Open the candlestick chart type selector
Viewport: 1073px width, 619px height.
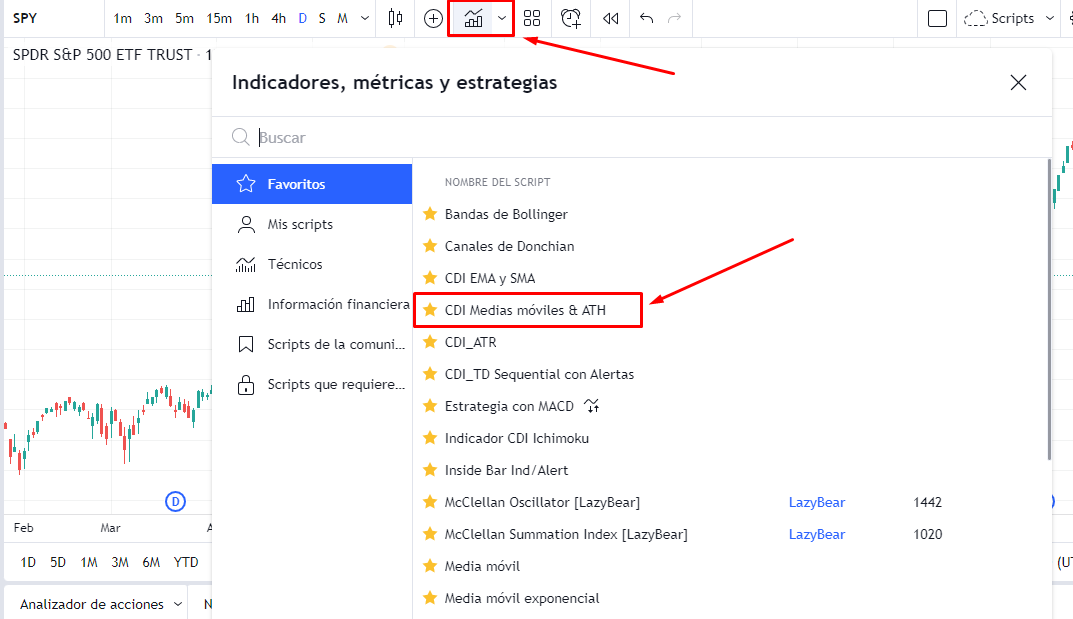coord(396,18)
